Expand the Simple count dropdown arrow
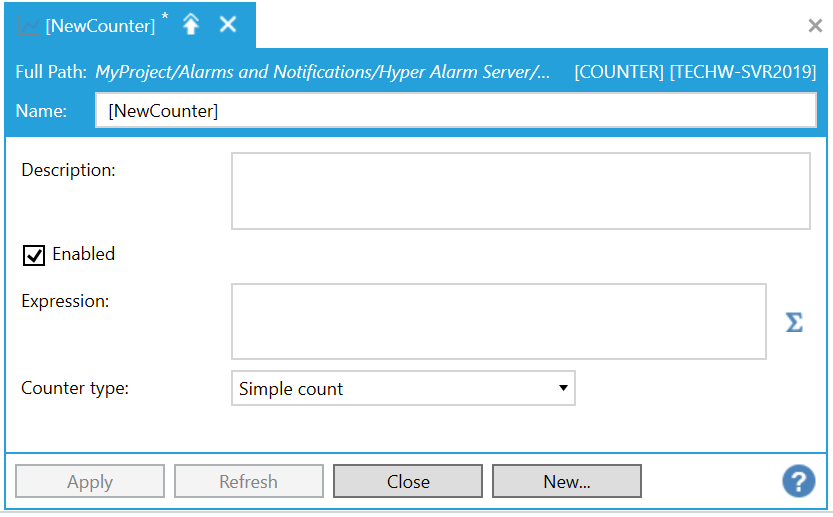 (563, 388)
